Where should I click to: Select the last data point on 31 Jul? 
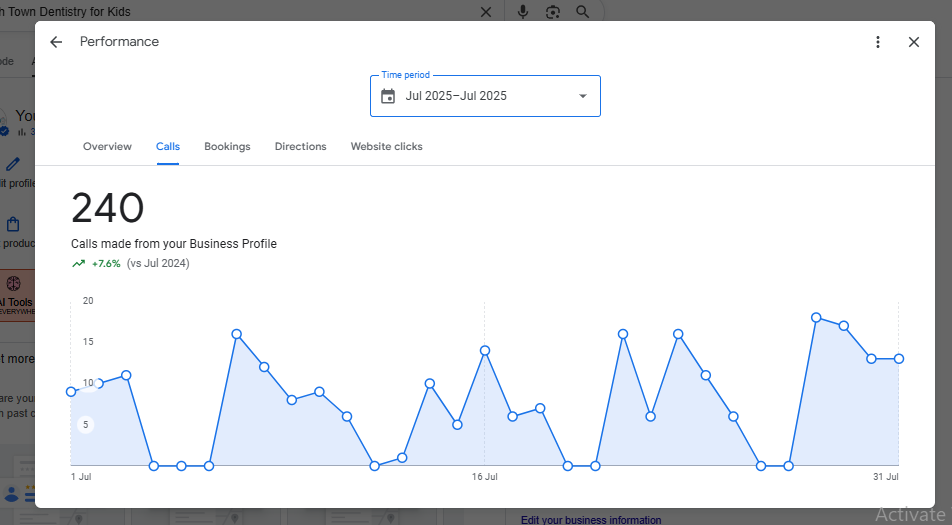(898, 359)
